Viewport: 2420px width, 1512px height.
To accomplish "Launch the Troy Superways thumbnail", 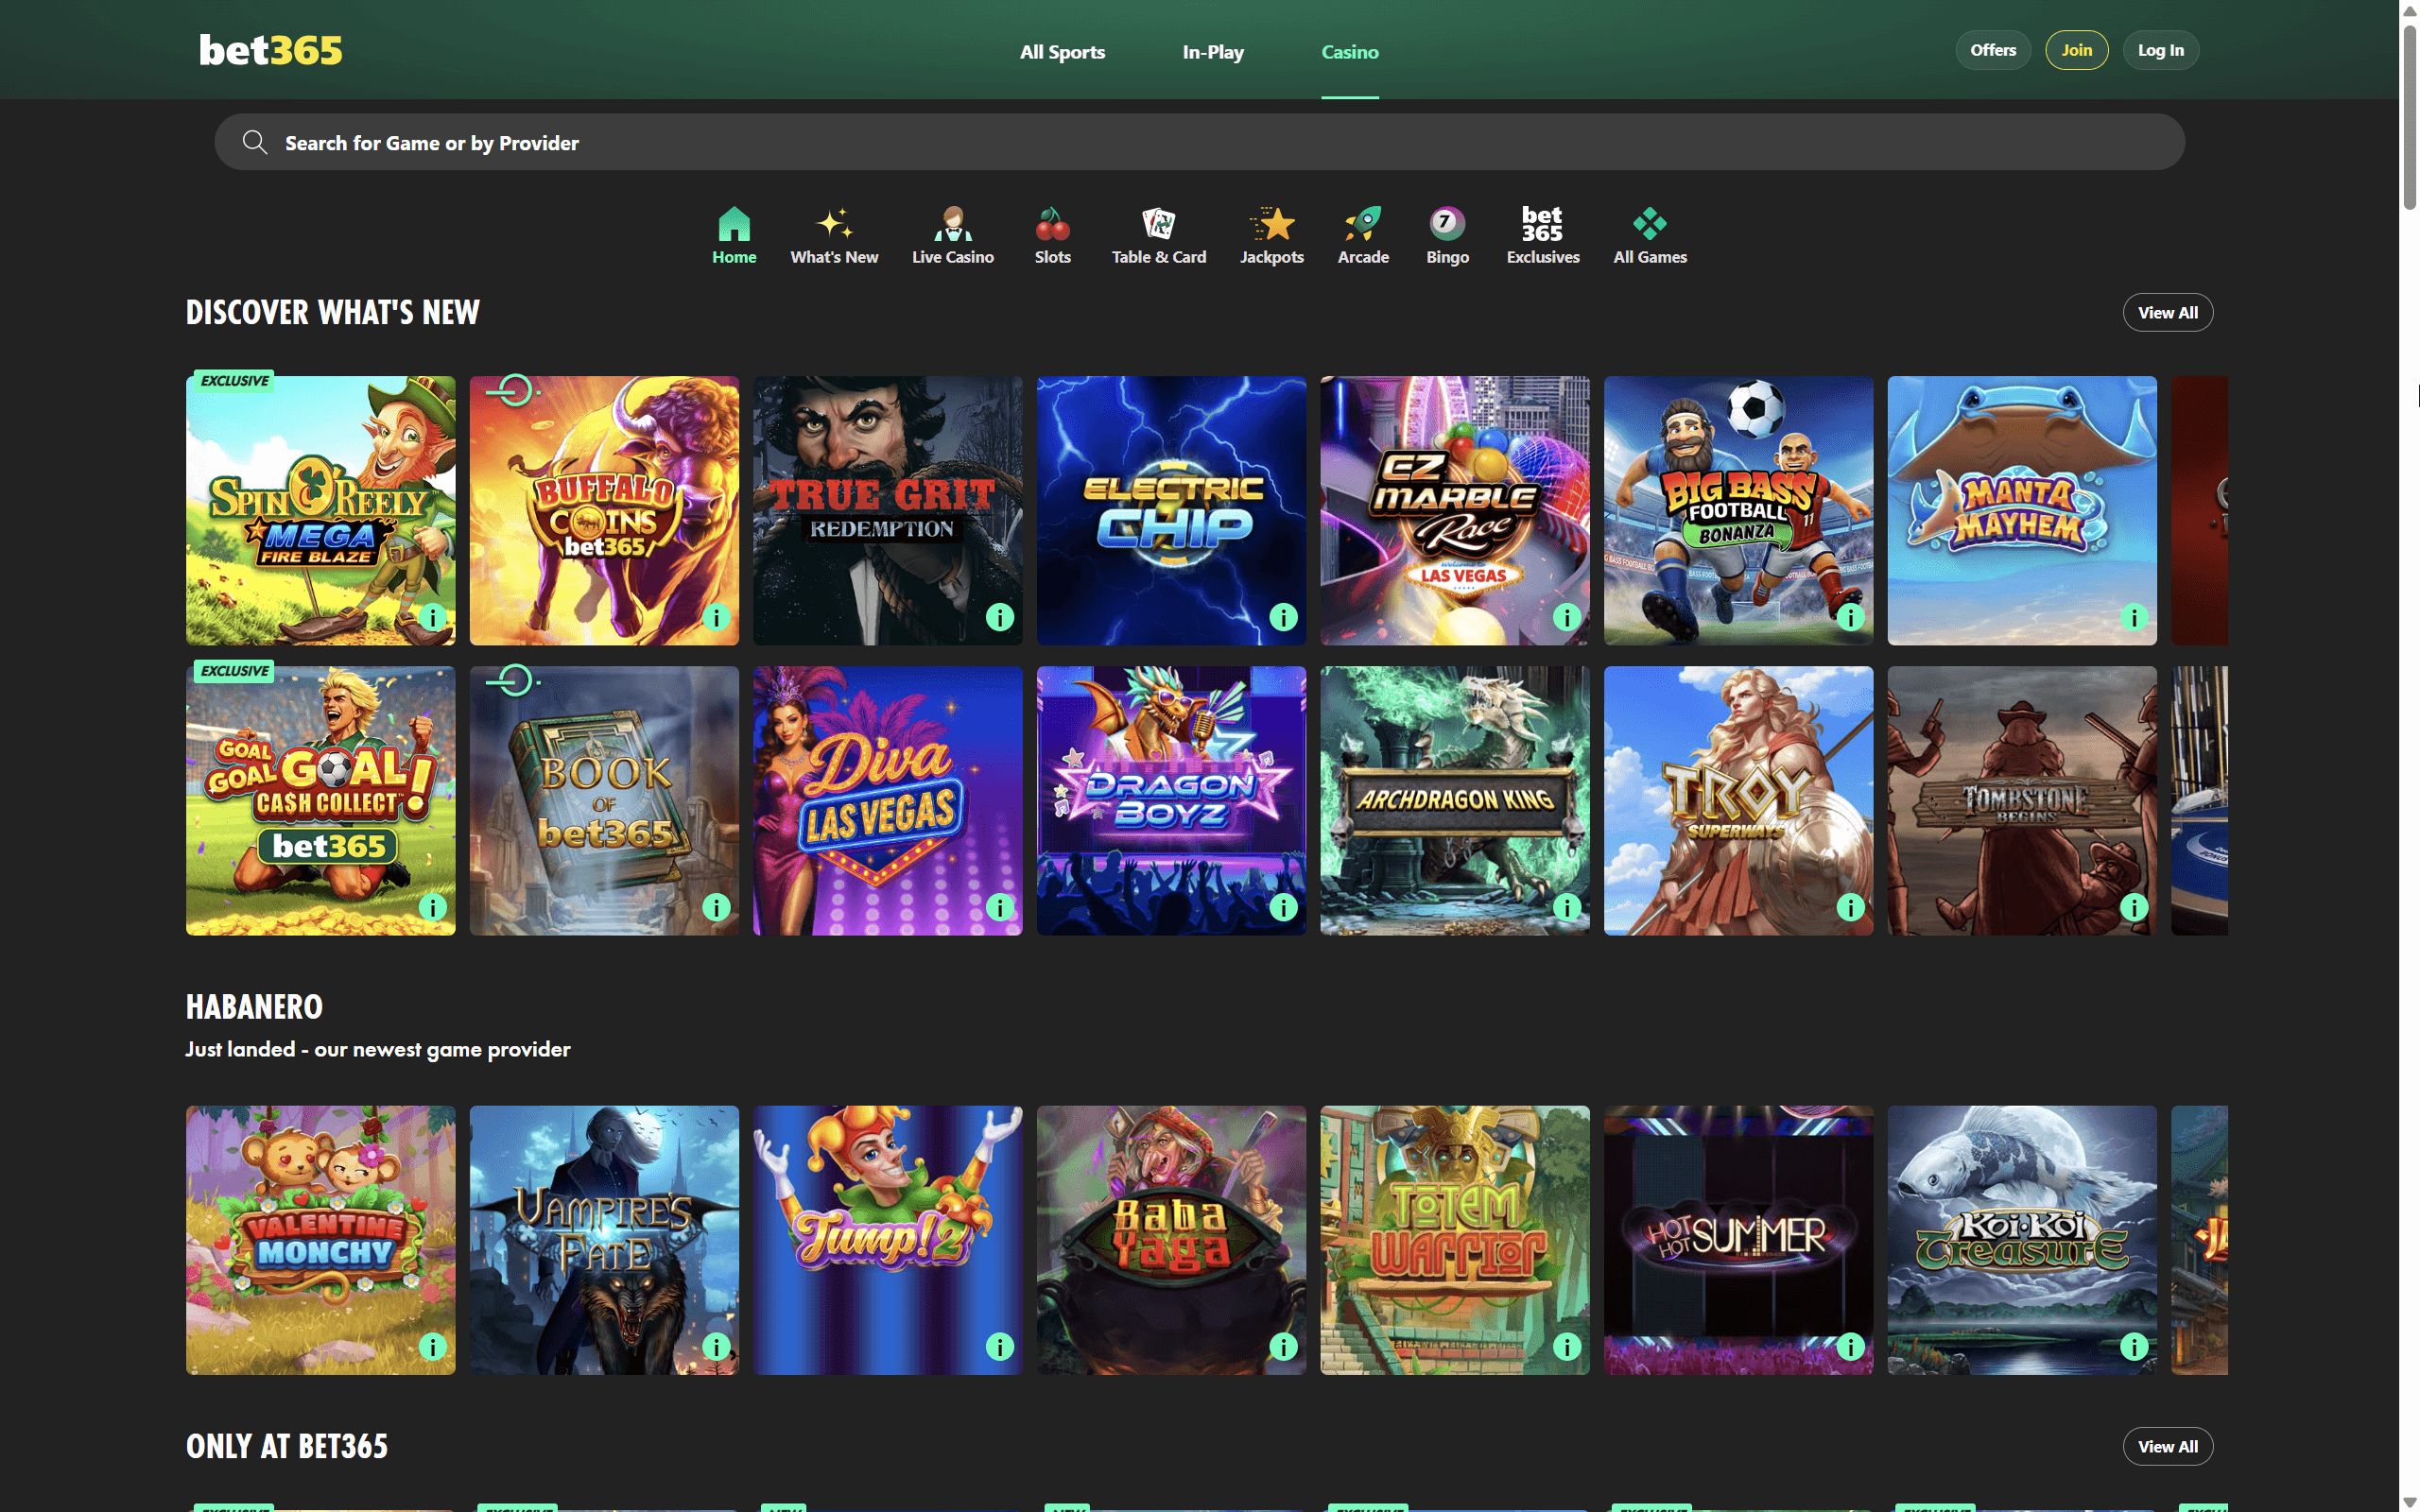I will click(x=1738, y=800).
